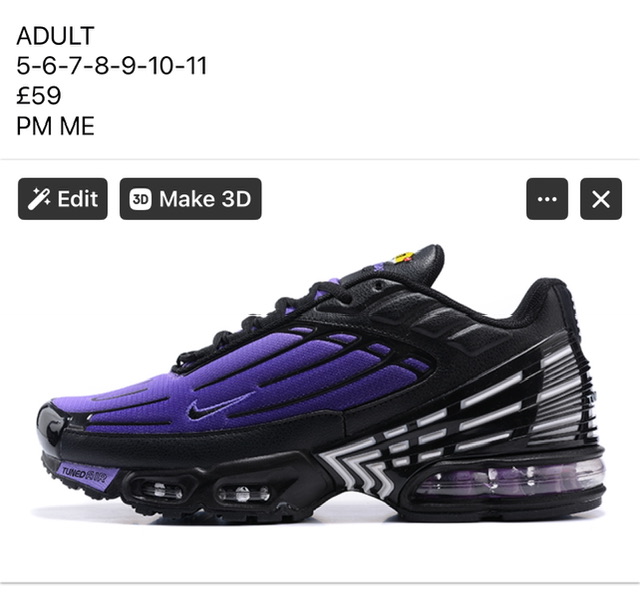
Task: Remove the photo with the X button
Action: tap(601, 199)
